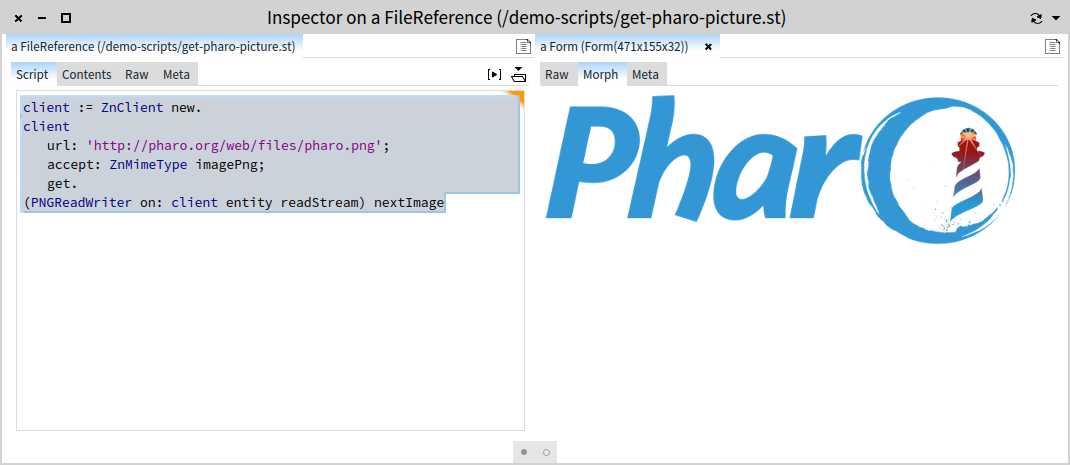Click the 'accept: ZnMimeType imagePng;' line

156,165
